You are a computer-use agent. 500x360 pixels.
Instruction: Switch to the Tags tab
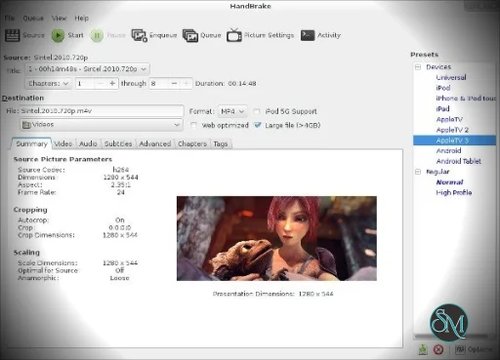220,144
